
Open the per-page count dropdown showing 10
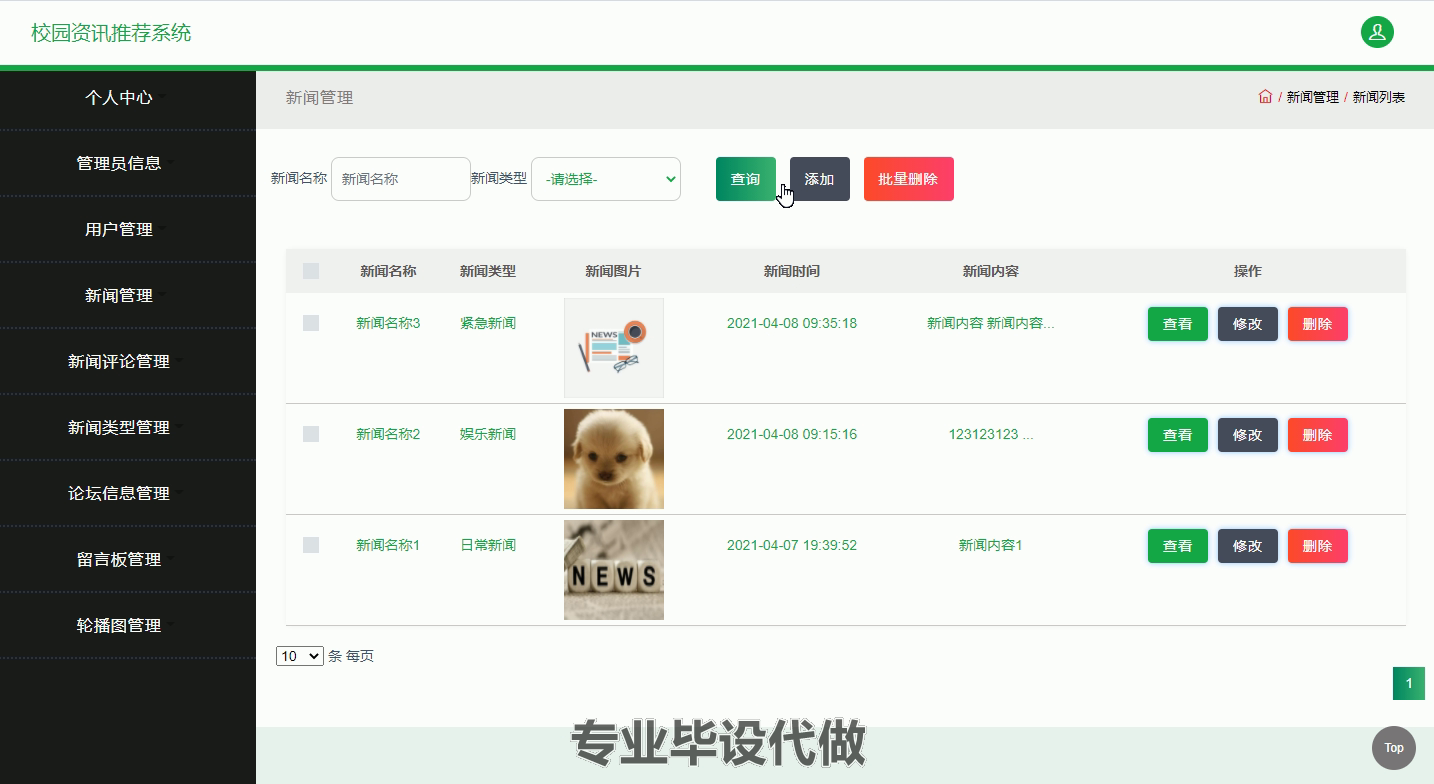click(x=300, y=656)
